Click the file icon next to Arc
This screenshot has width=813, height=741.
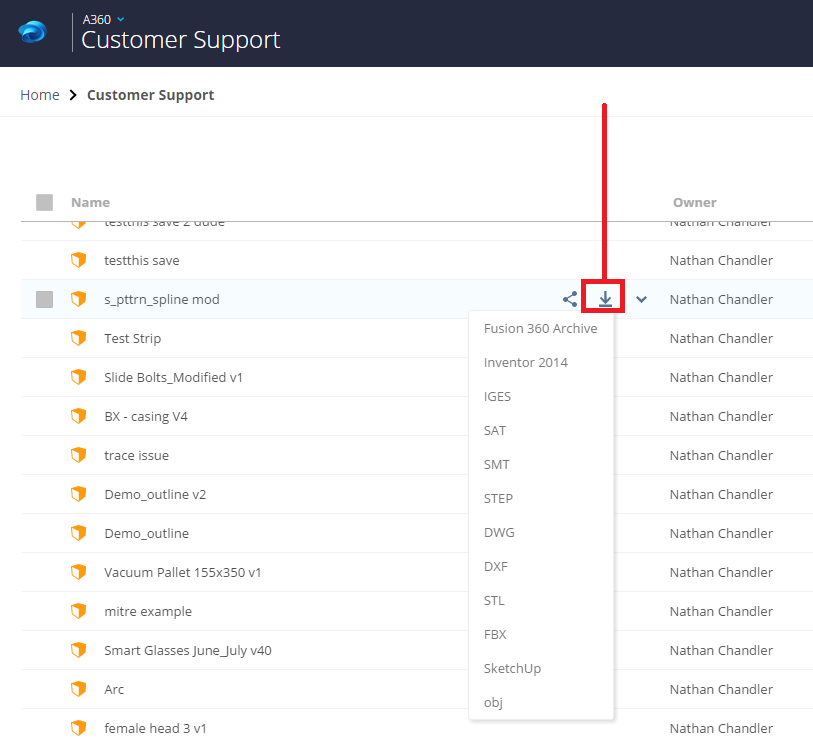tap(78, 689)
